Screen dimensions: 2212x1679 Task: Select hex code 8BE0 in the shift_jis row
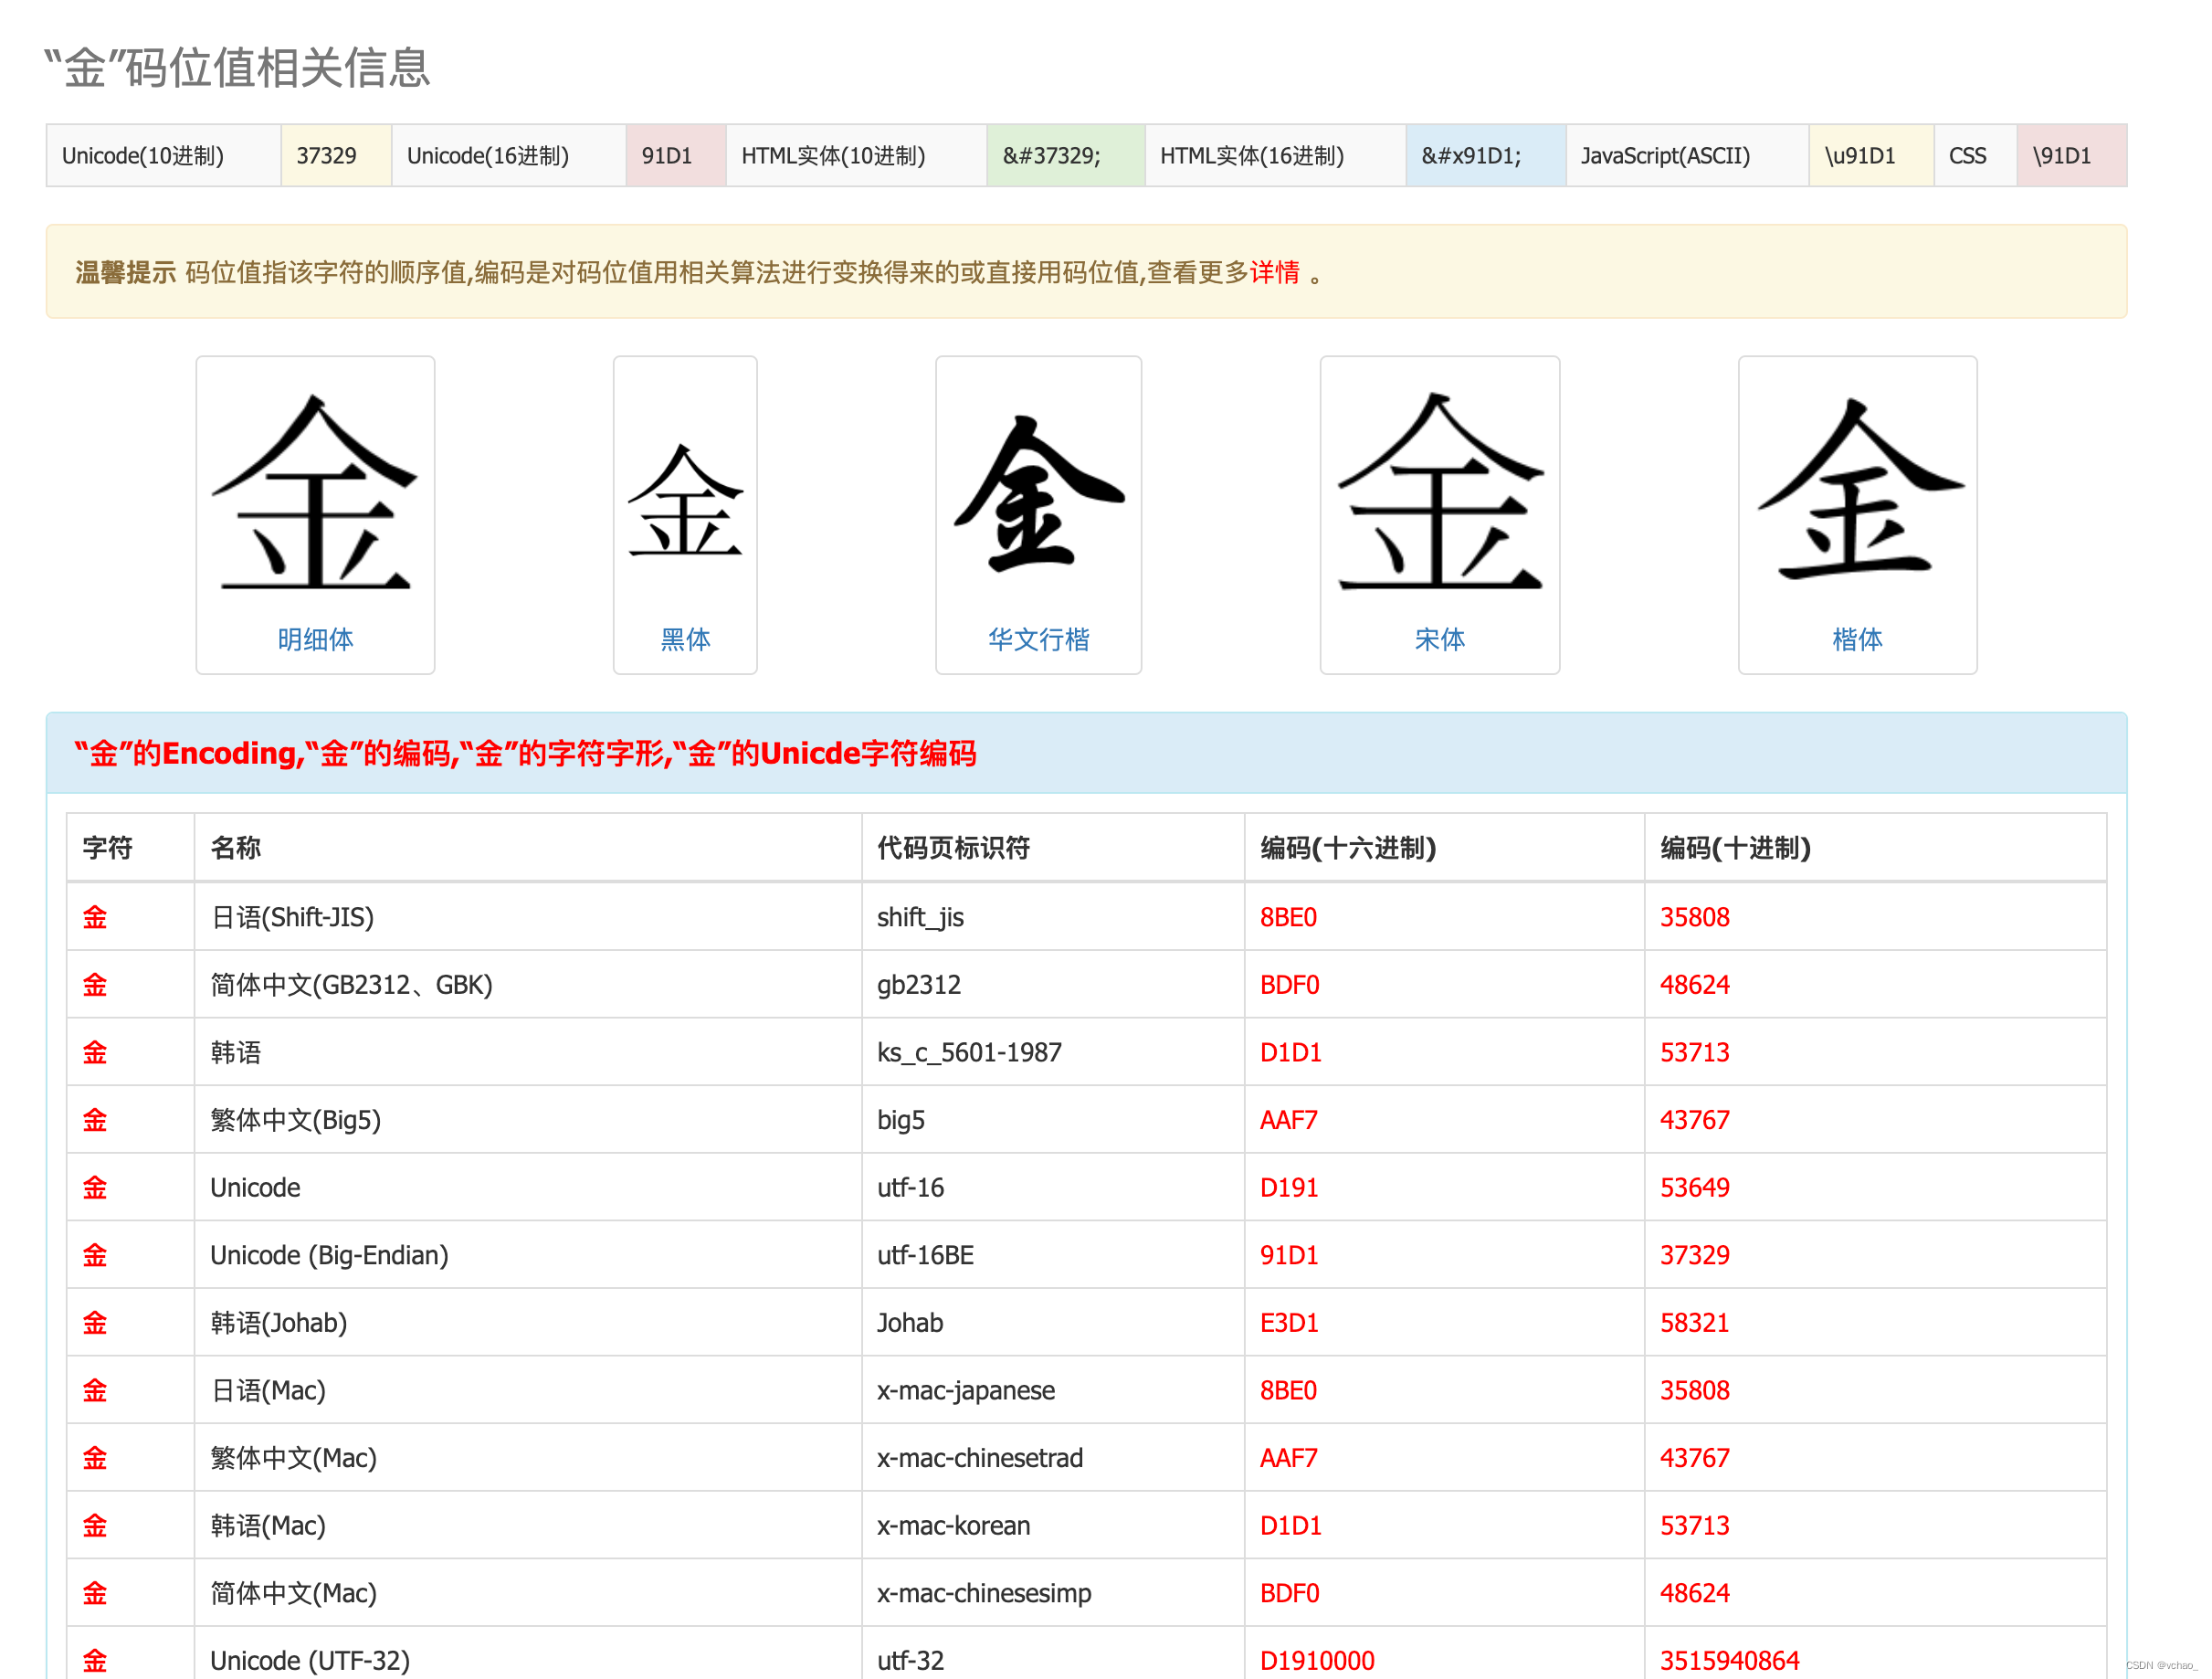[1288, 917]
